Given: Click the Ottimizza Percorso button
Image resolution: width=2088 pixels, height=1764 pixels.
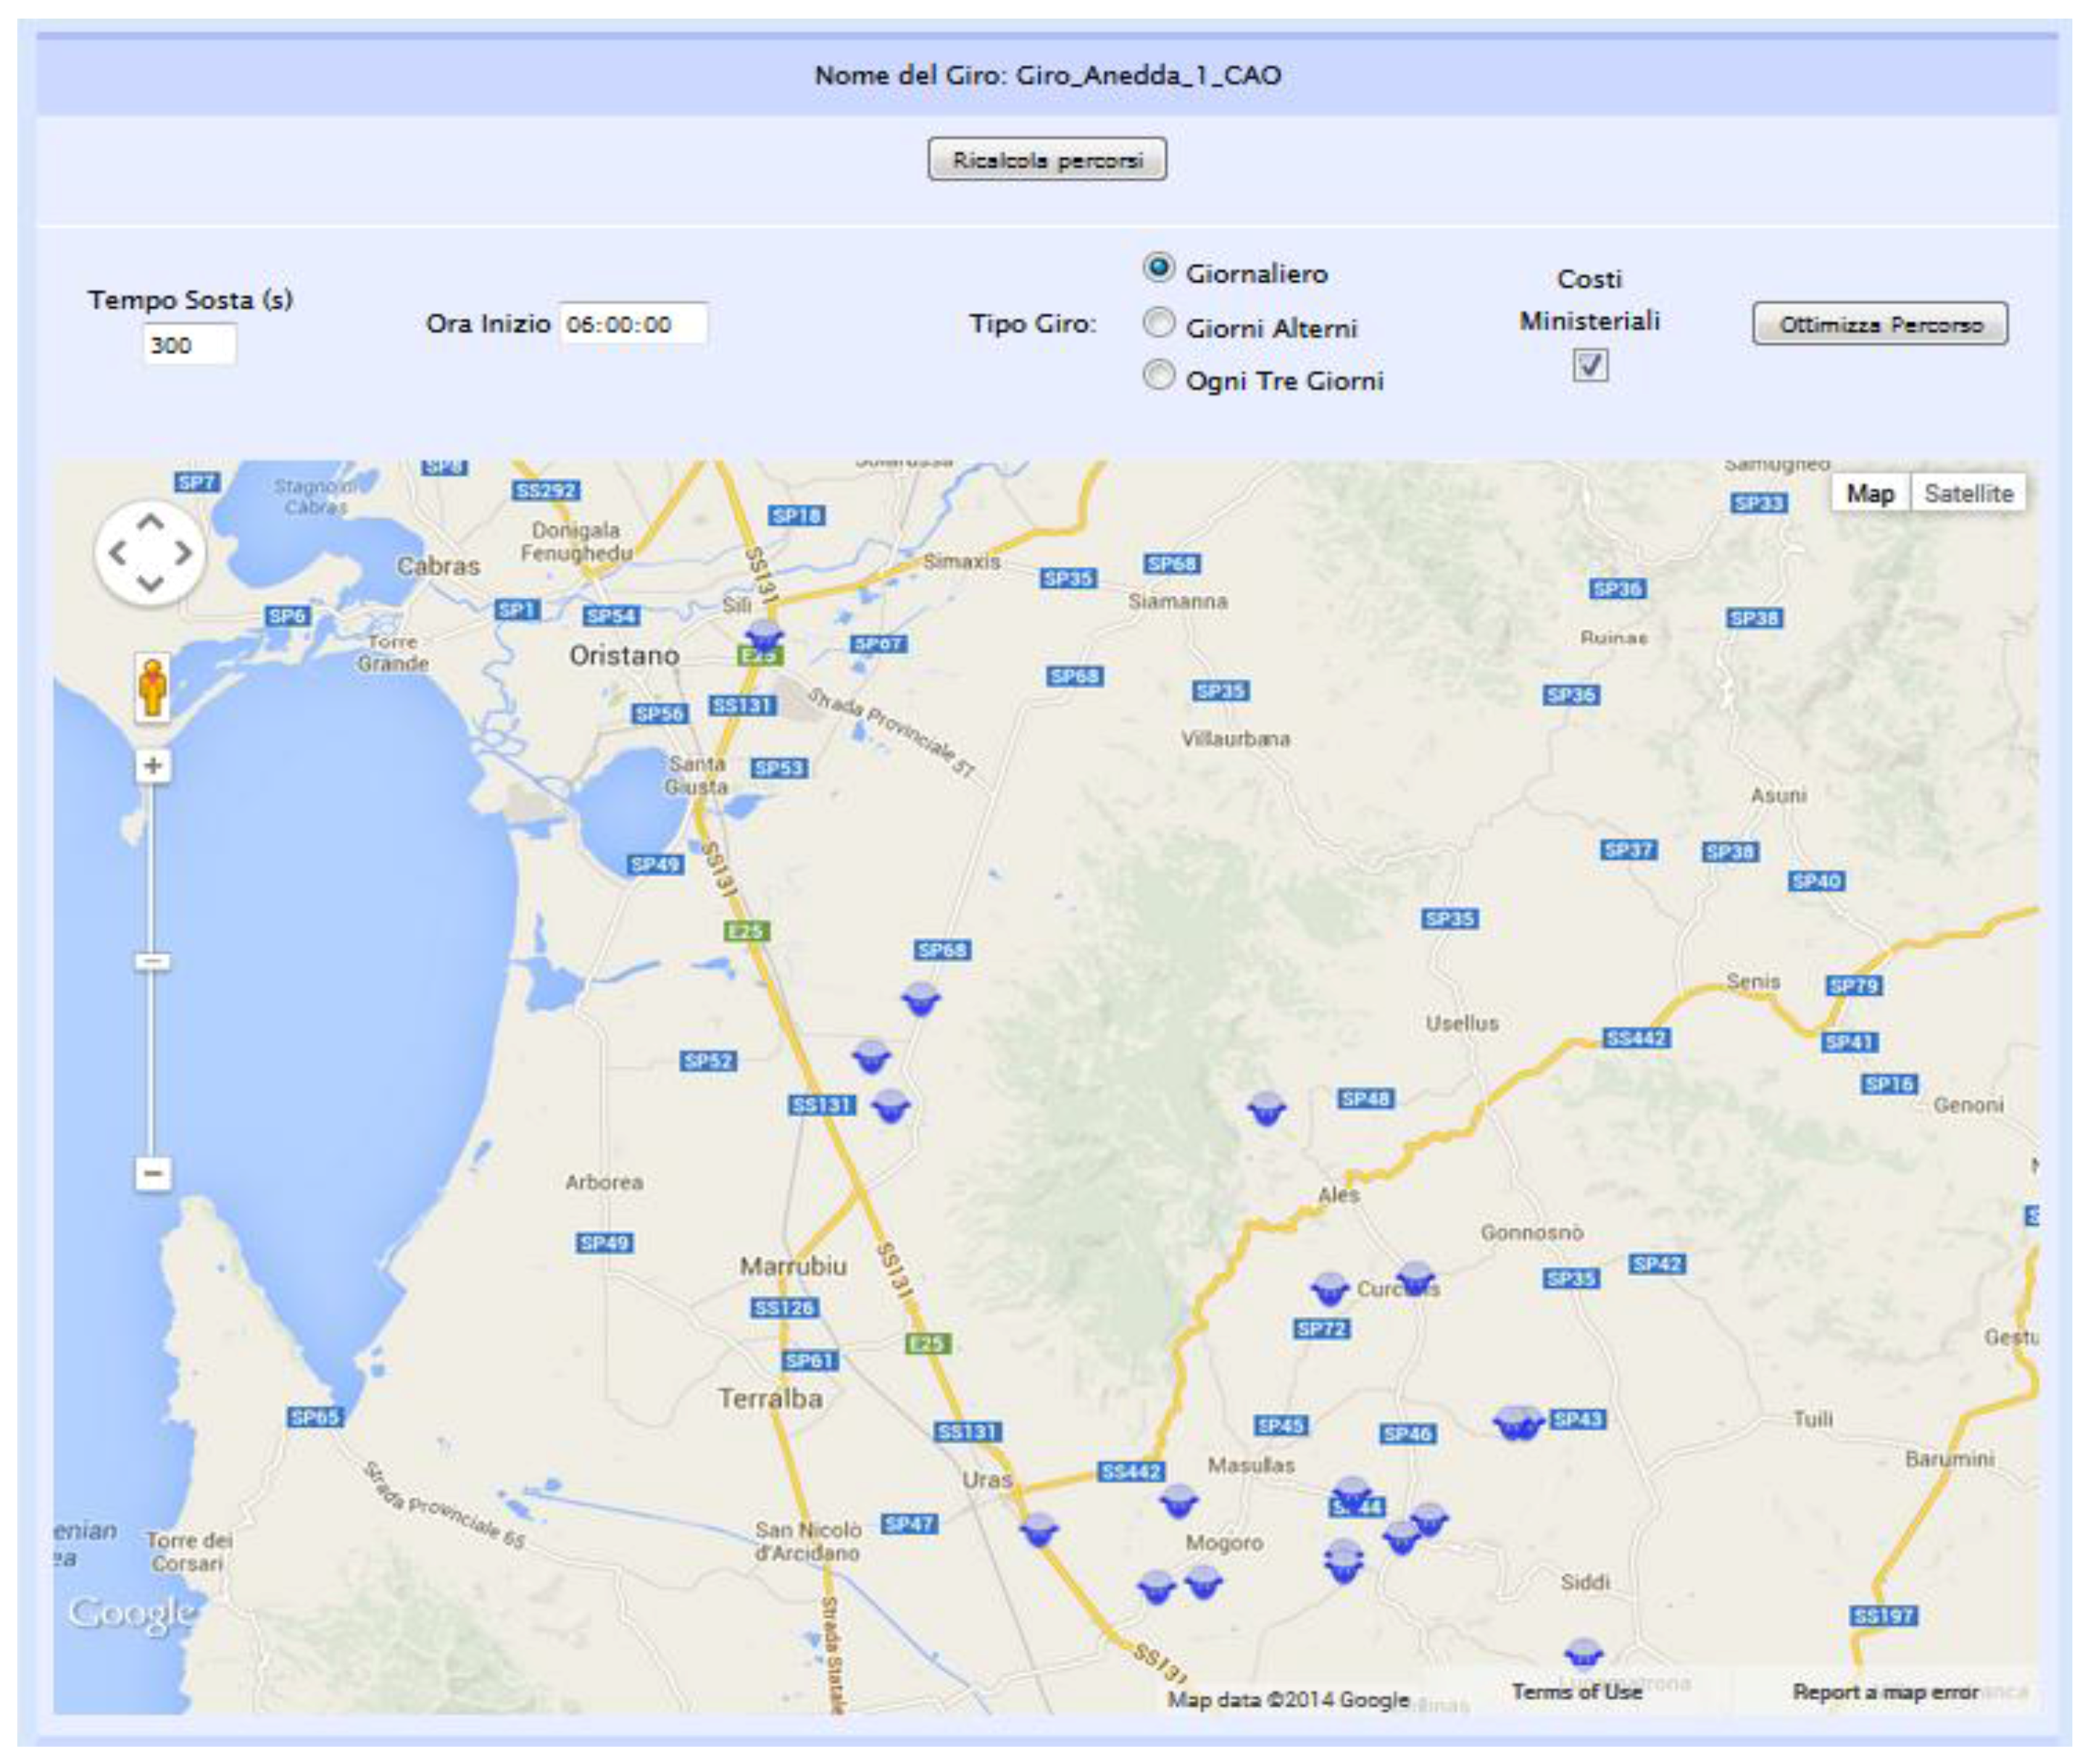Looking at the screenshot, I should pos(1879,324).
